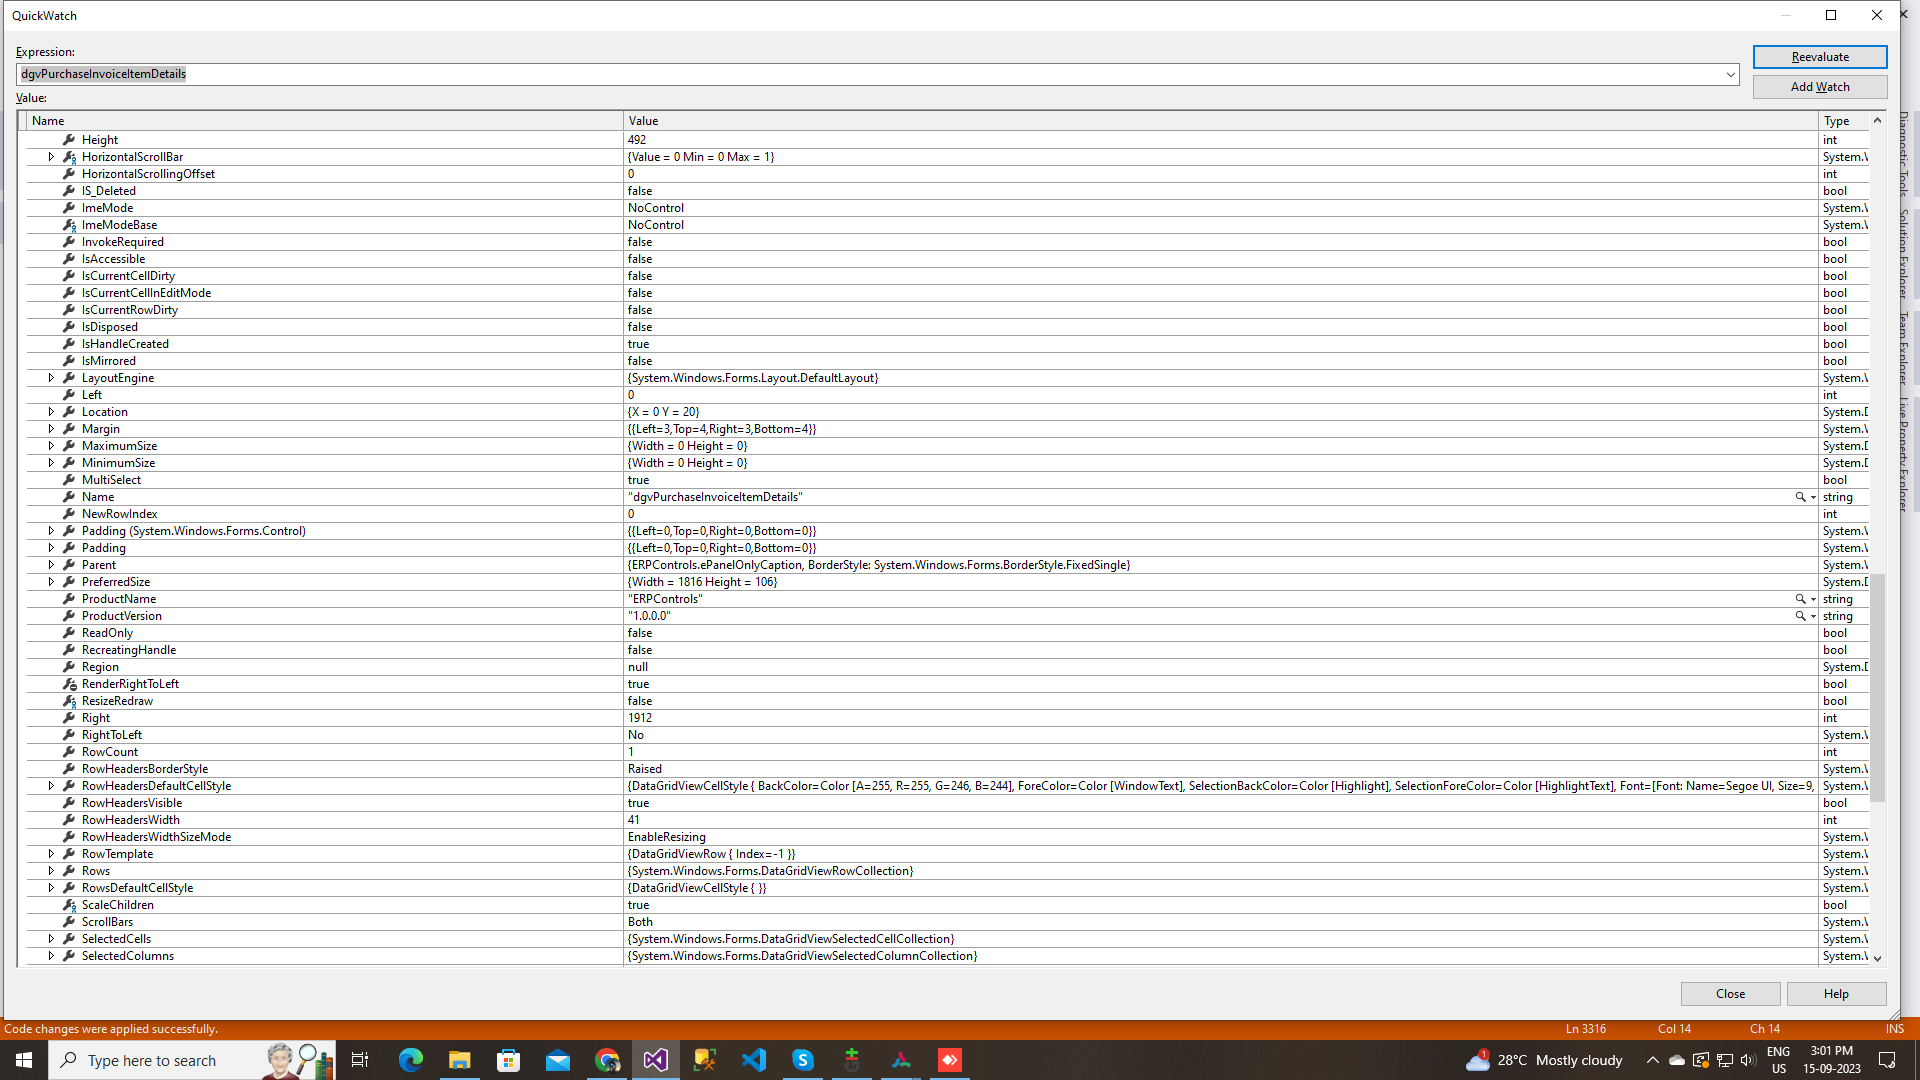Click the magnifier visualizer icon for ProductName row
The image size is (1920, 1080).
[1800, 599]
